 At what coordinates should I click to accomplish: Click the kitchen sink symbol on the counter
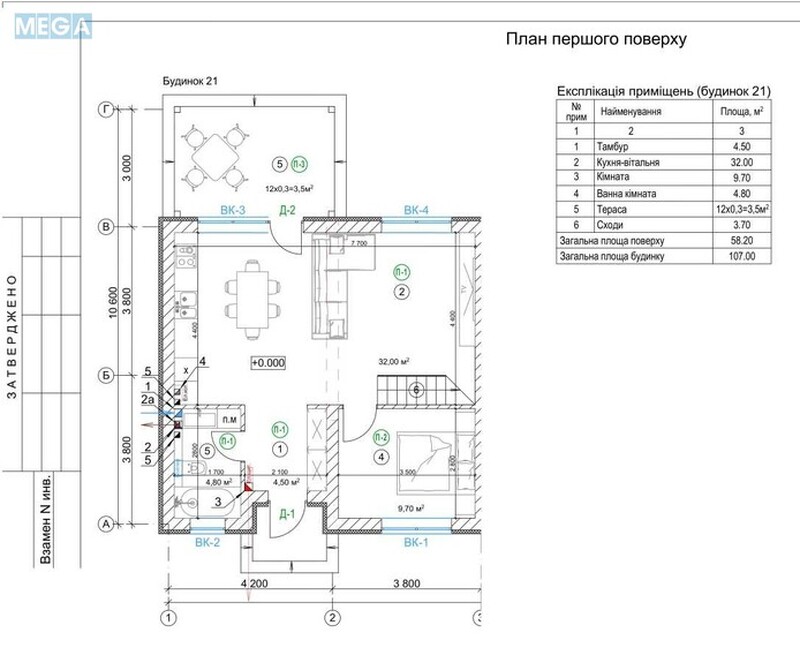tap(186, 305)
